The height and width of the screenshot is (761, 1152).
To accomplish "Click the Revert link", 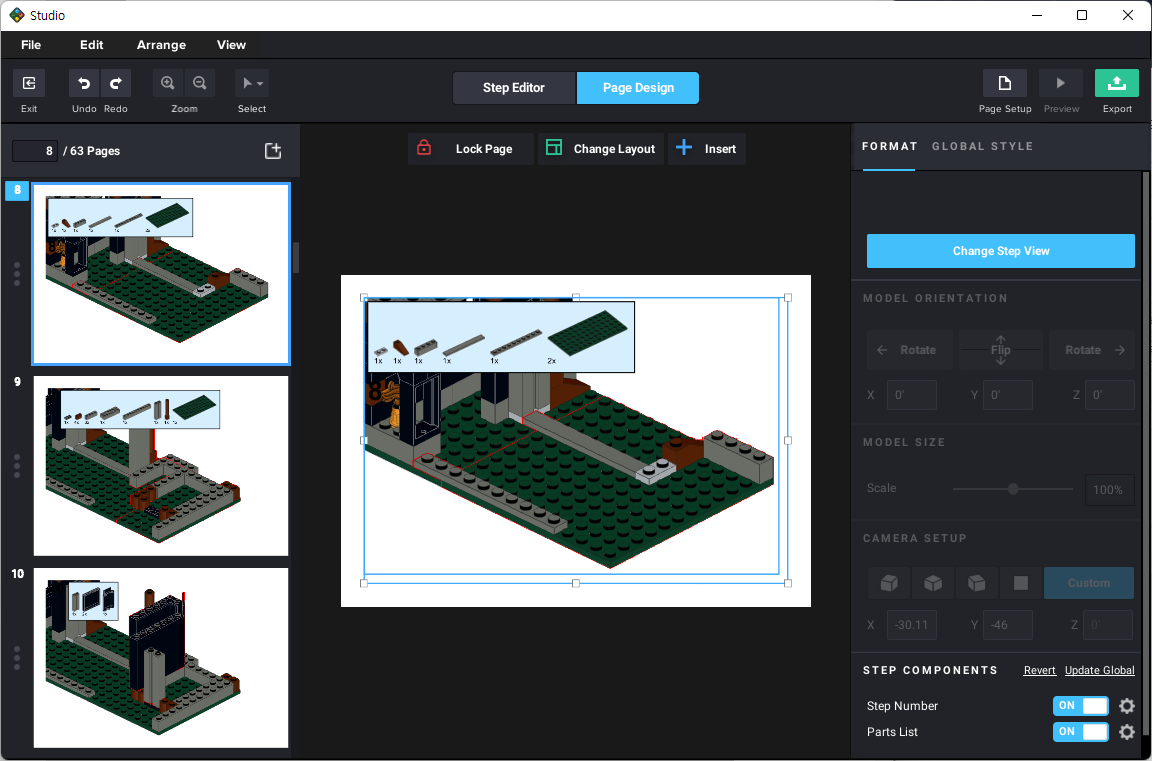I will tap(1040, 670).
